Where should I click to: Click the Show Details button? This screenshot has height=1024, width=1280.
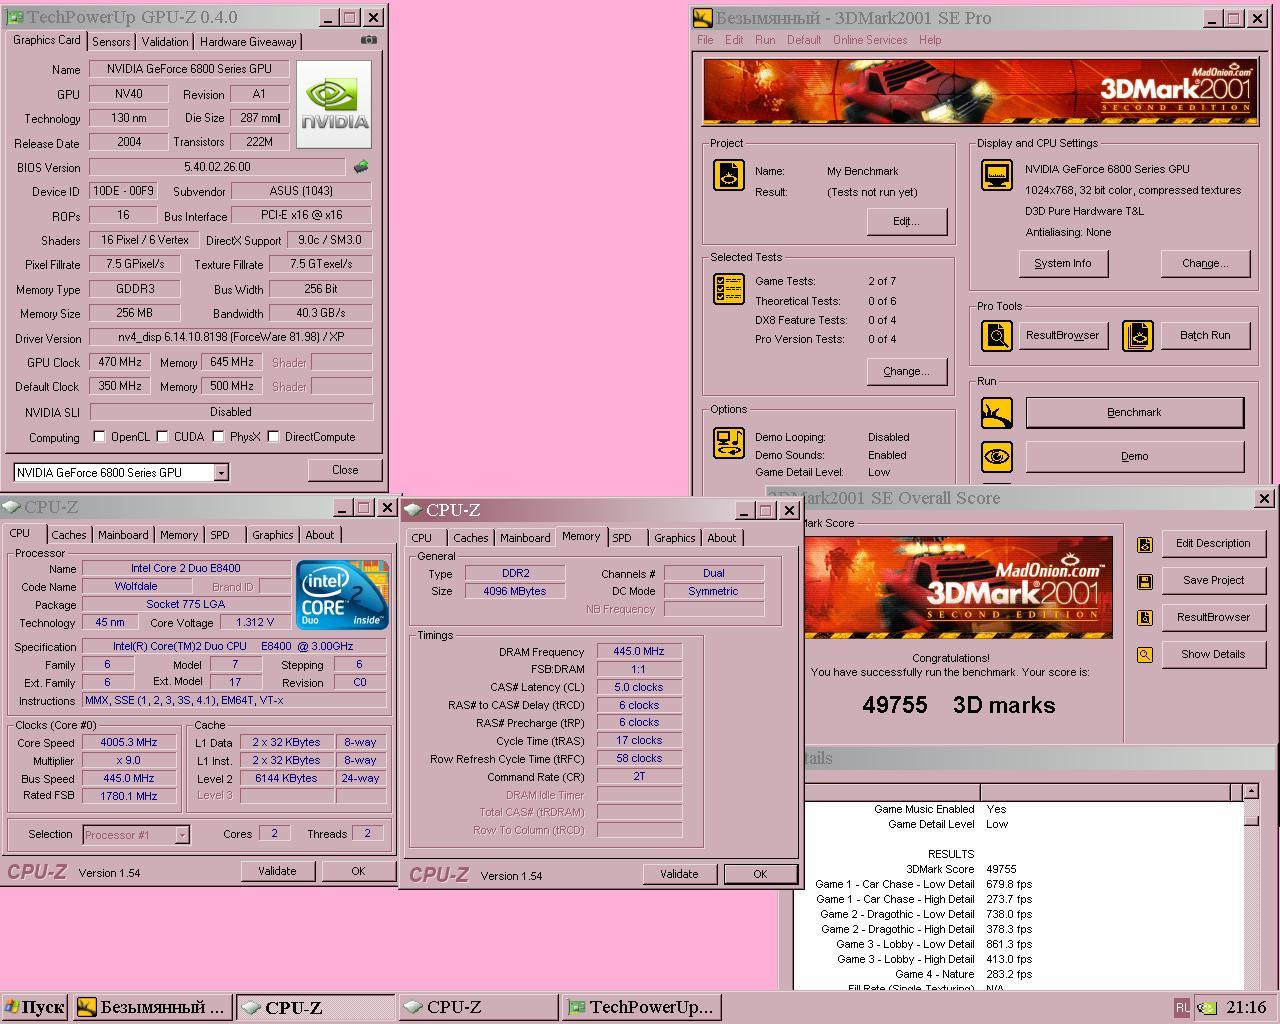[1213, 654]
